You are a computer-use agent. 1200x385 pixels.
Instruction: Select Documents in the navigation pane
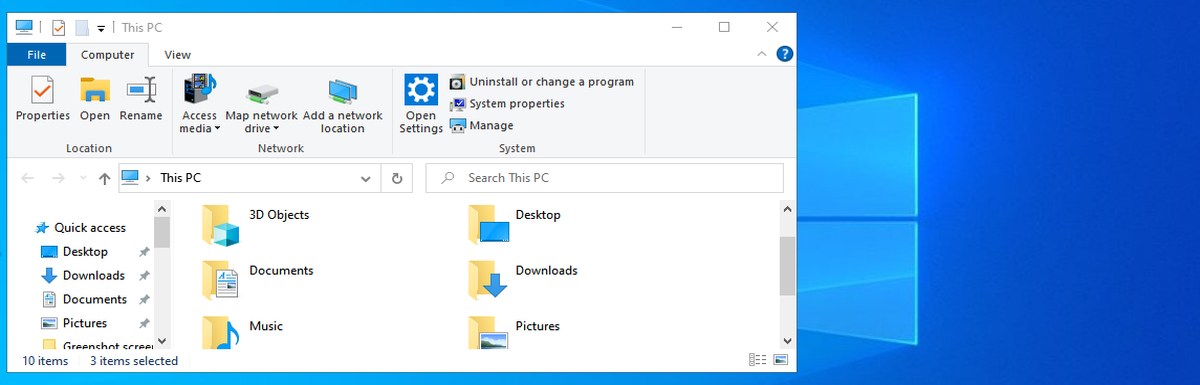pos(94,299)
